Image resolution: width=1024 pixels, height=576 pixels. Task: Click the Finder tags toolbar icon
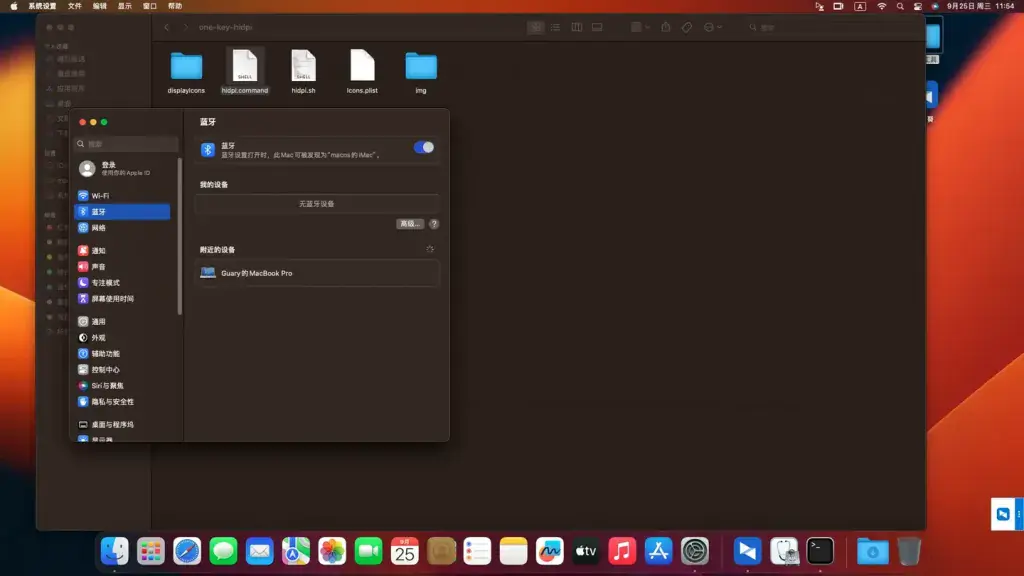(686, 27)
